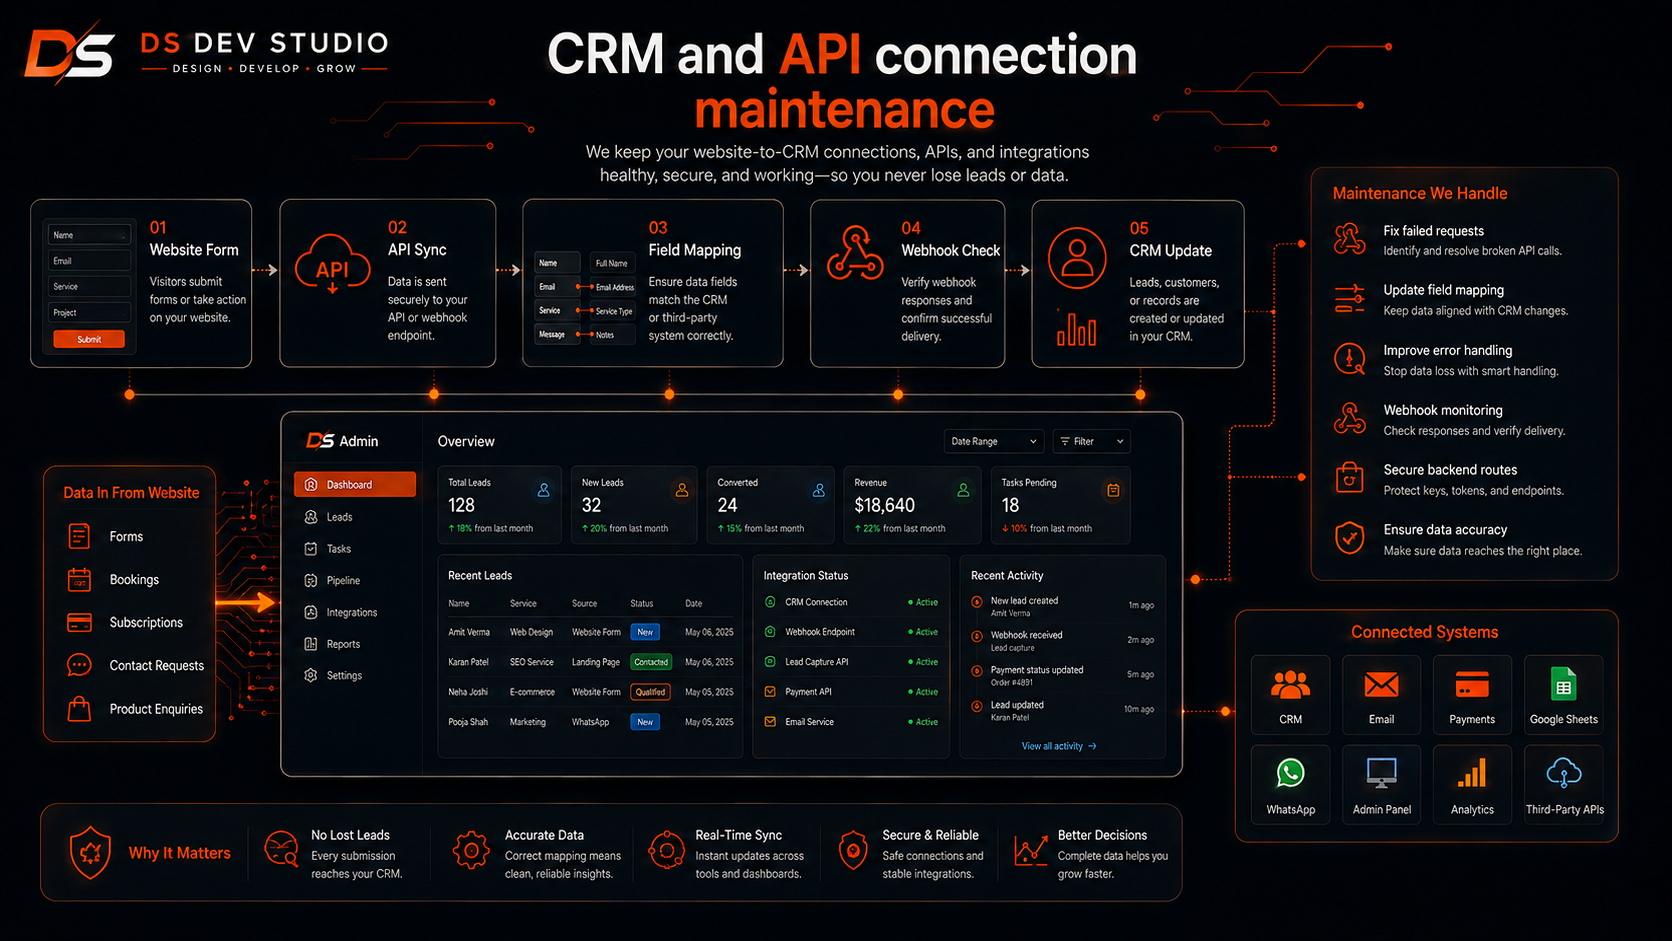Click the Forms icon
Viewport: 1672px width, 941px height.
(79, 536)
